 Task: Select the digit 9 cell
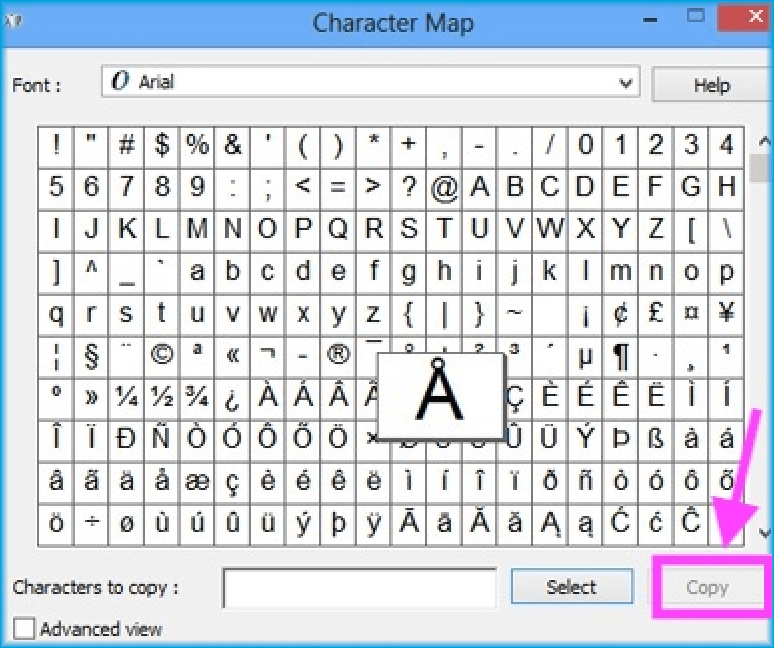(x=197, y=189)
